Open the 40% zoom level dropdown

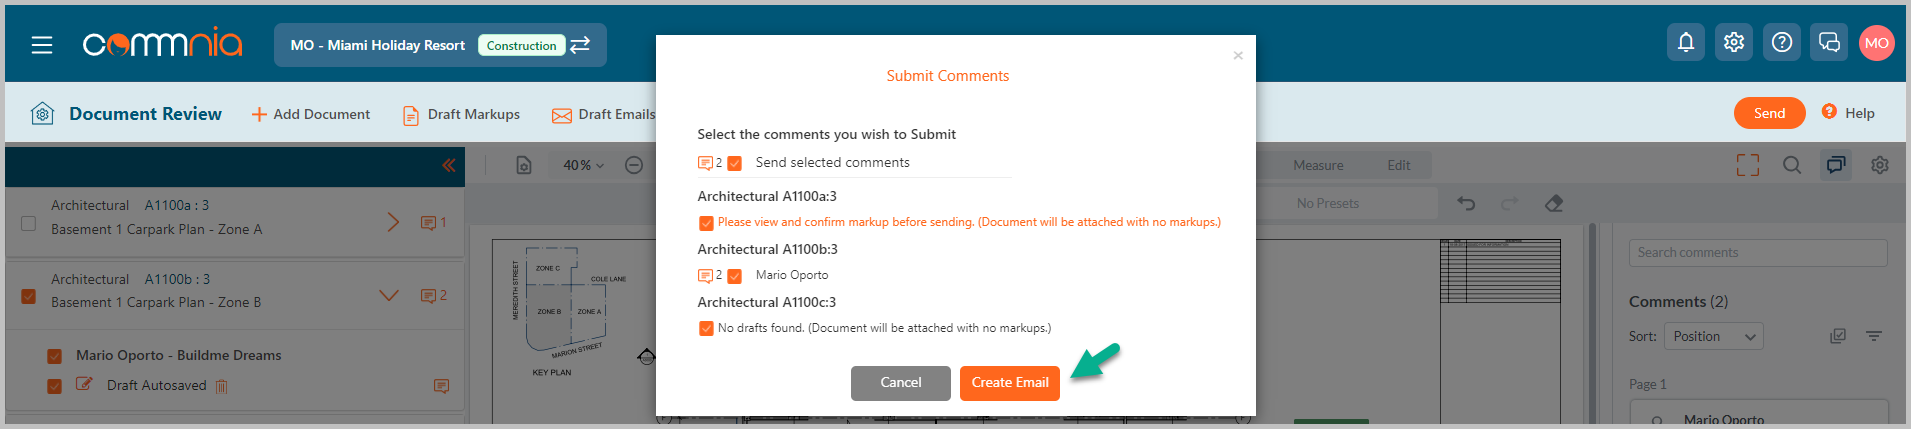coord(583,165)
